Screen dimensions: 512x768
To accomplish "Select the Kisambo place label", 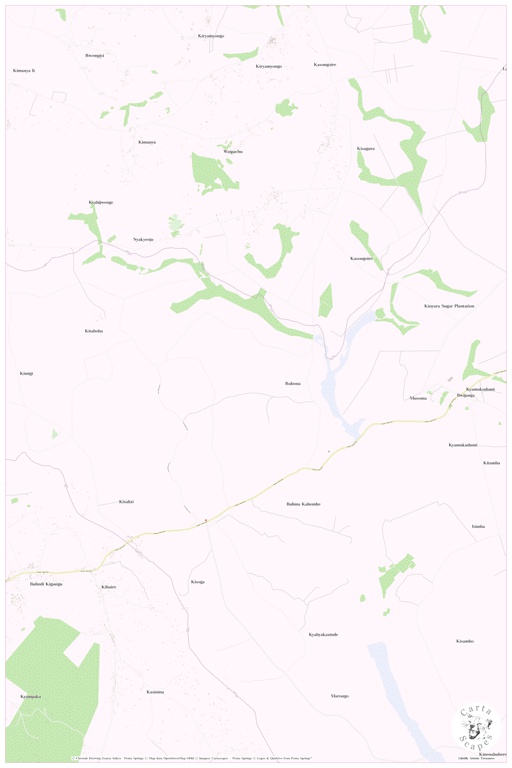I will [x=464, y=641].
